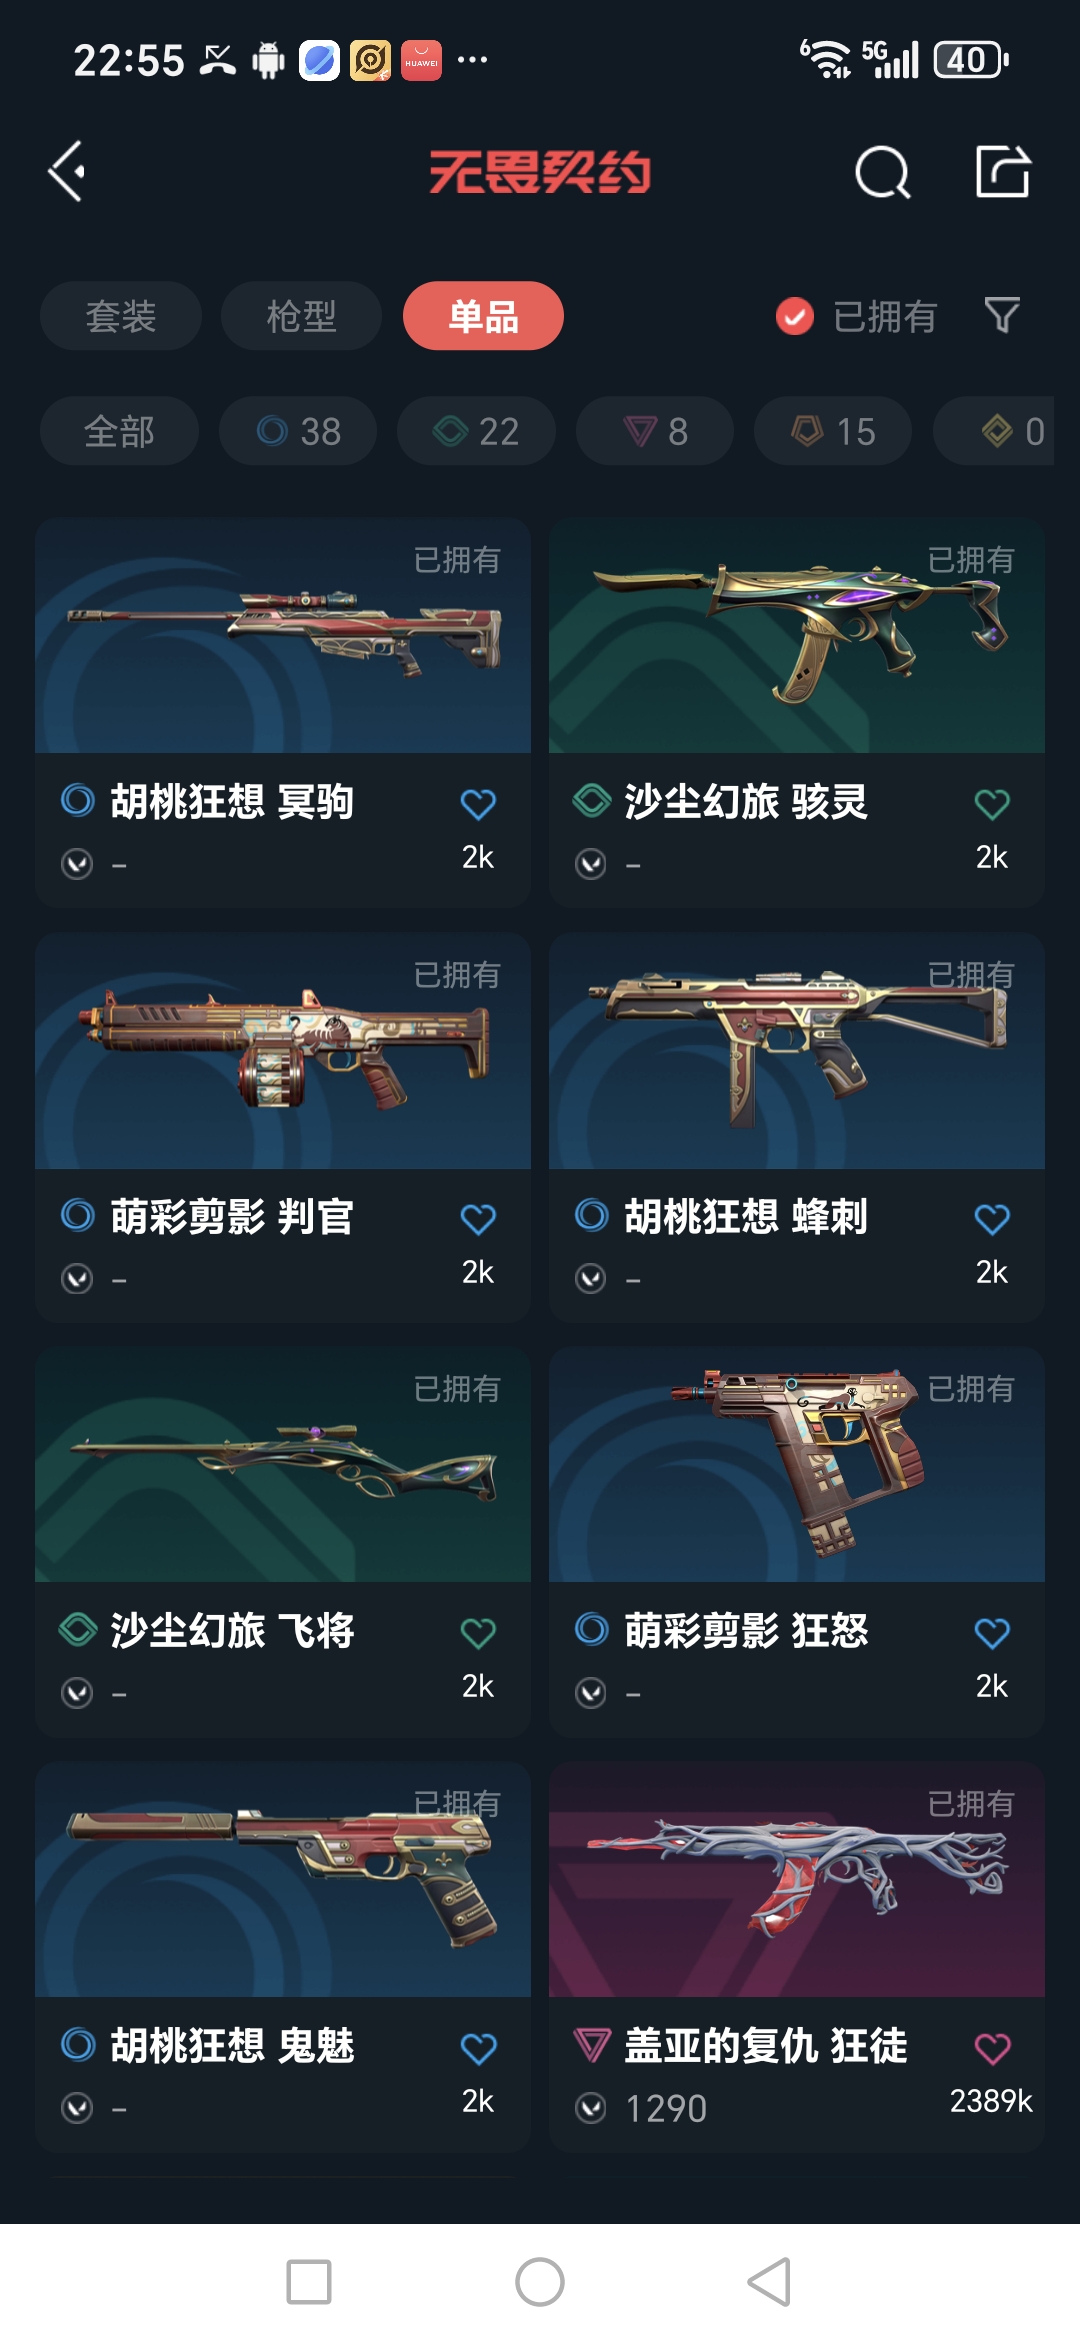This screenshot has width=1080, height=2340.
Task: Filter by blue tier showing 38
Action: [298, 431]
